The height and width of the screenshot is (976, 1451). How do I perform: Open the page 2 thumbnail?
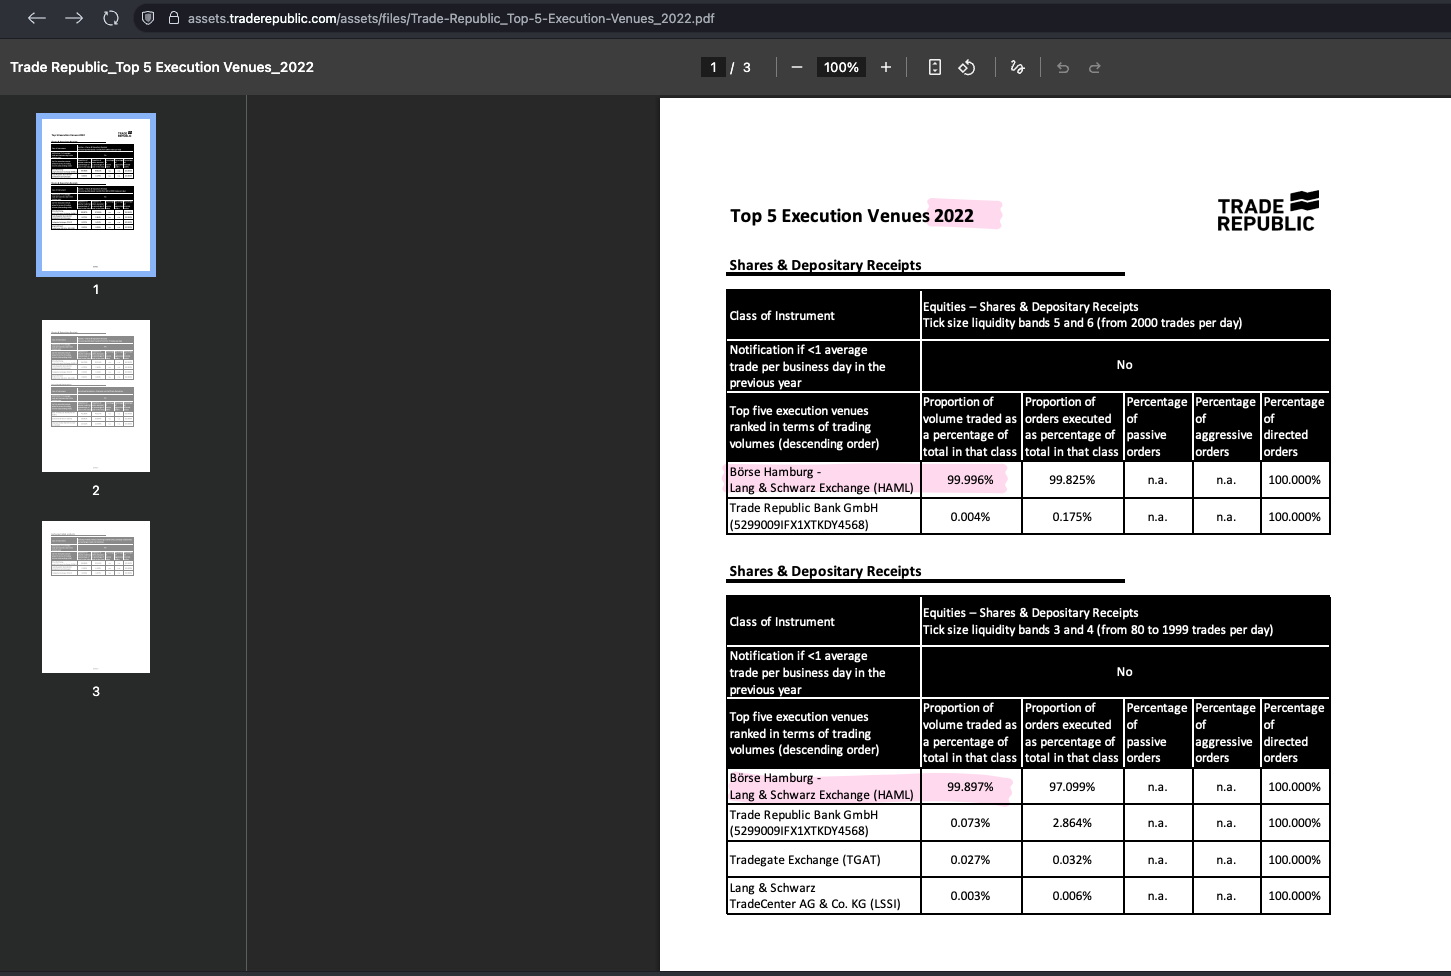click(x=96, y=396)
